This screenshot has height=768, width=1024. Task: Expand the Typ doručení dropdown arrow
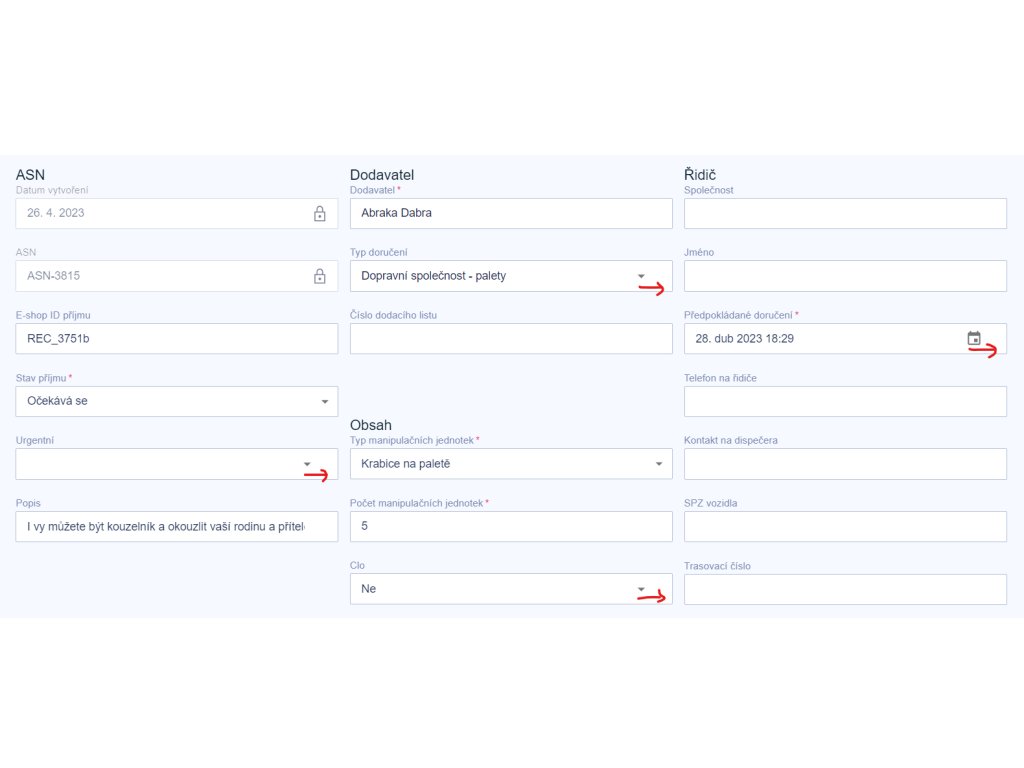pos(641,276)
